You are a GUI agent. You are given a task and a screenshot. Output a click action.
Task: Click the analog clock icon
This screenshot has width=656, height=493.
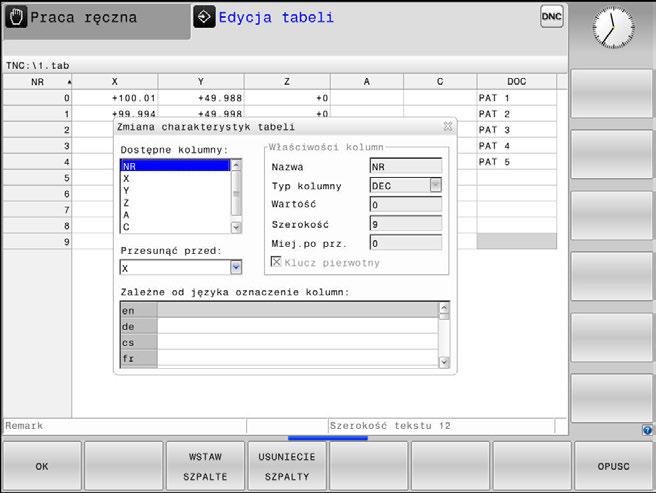pyautogui.click(x=613, y=28)
